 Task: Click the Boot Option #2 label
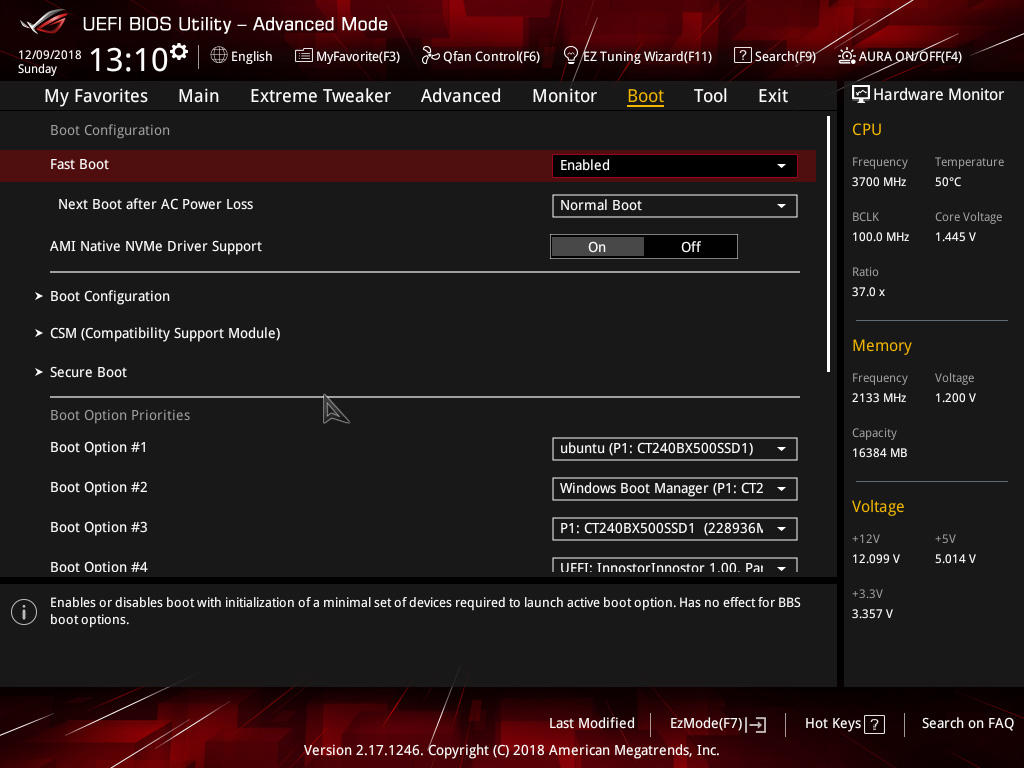point(99,487)
